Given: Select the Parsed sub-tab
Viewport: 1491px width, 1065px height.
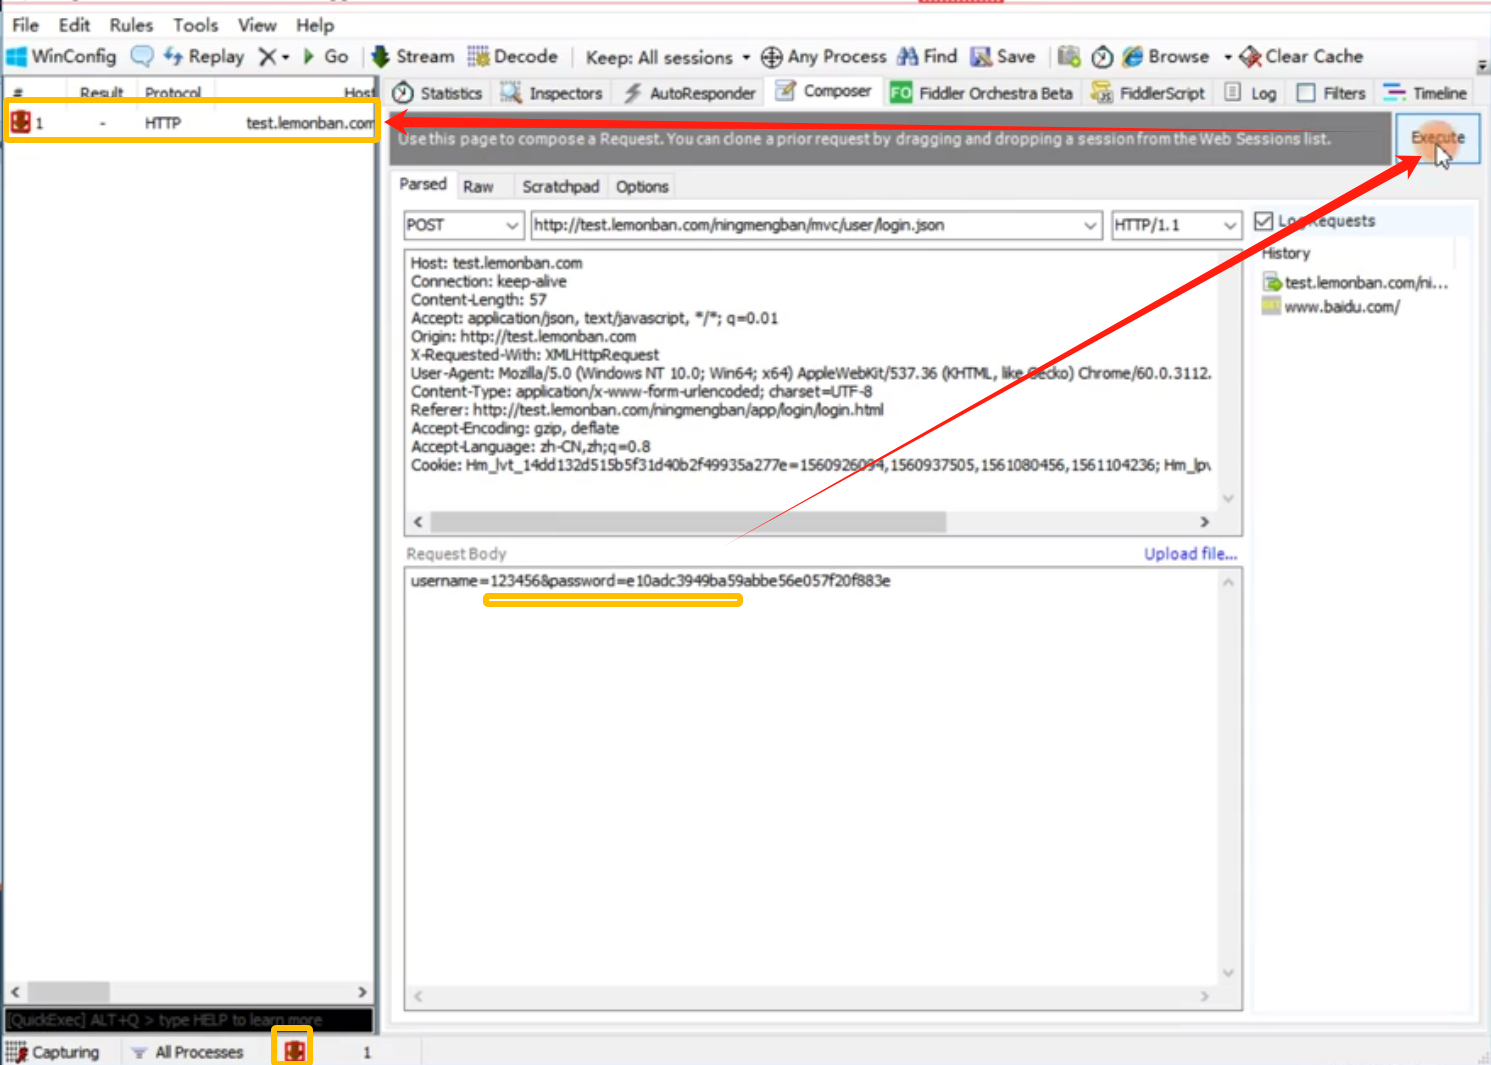Looking at the screenshot, I should coord(423,185).
